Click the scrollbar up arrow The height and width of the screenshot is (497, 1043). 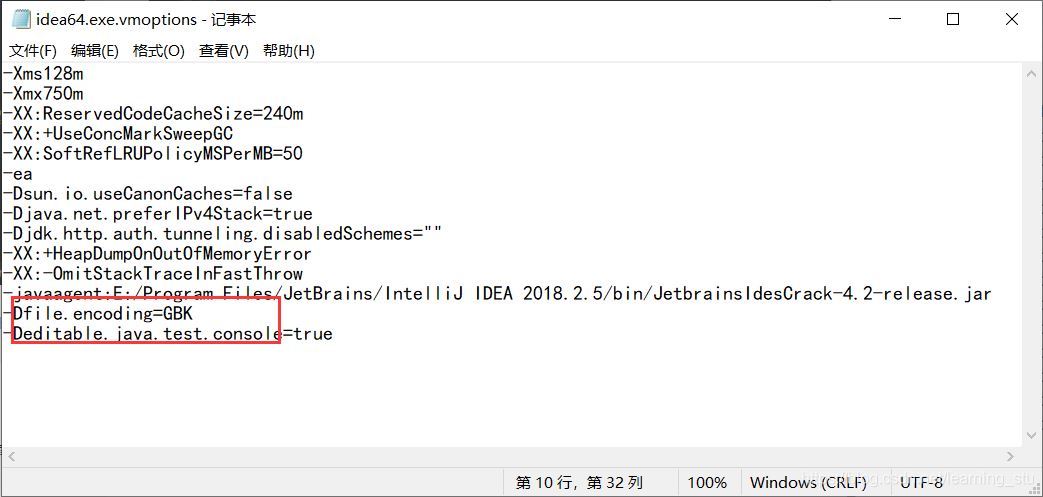click(1031, 72)
